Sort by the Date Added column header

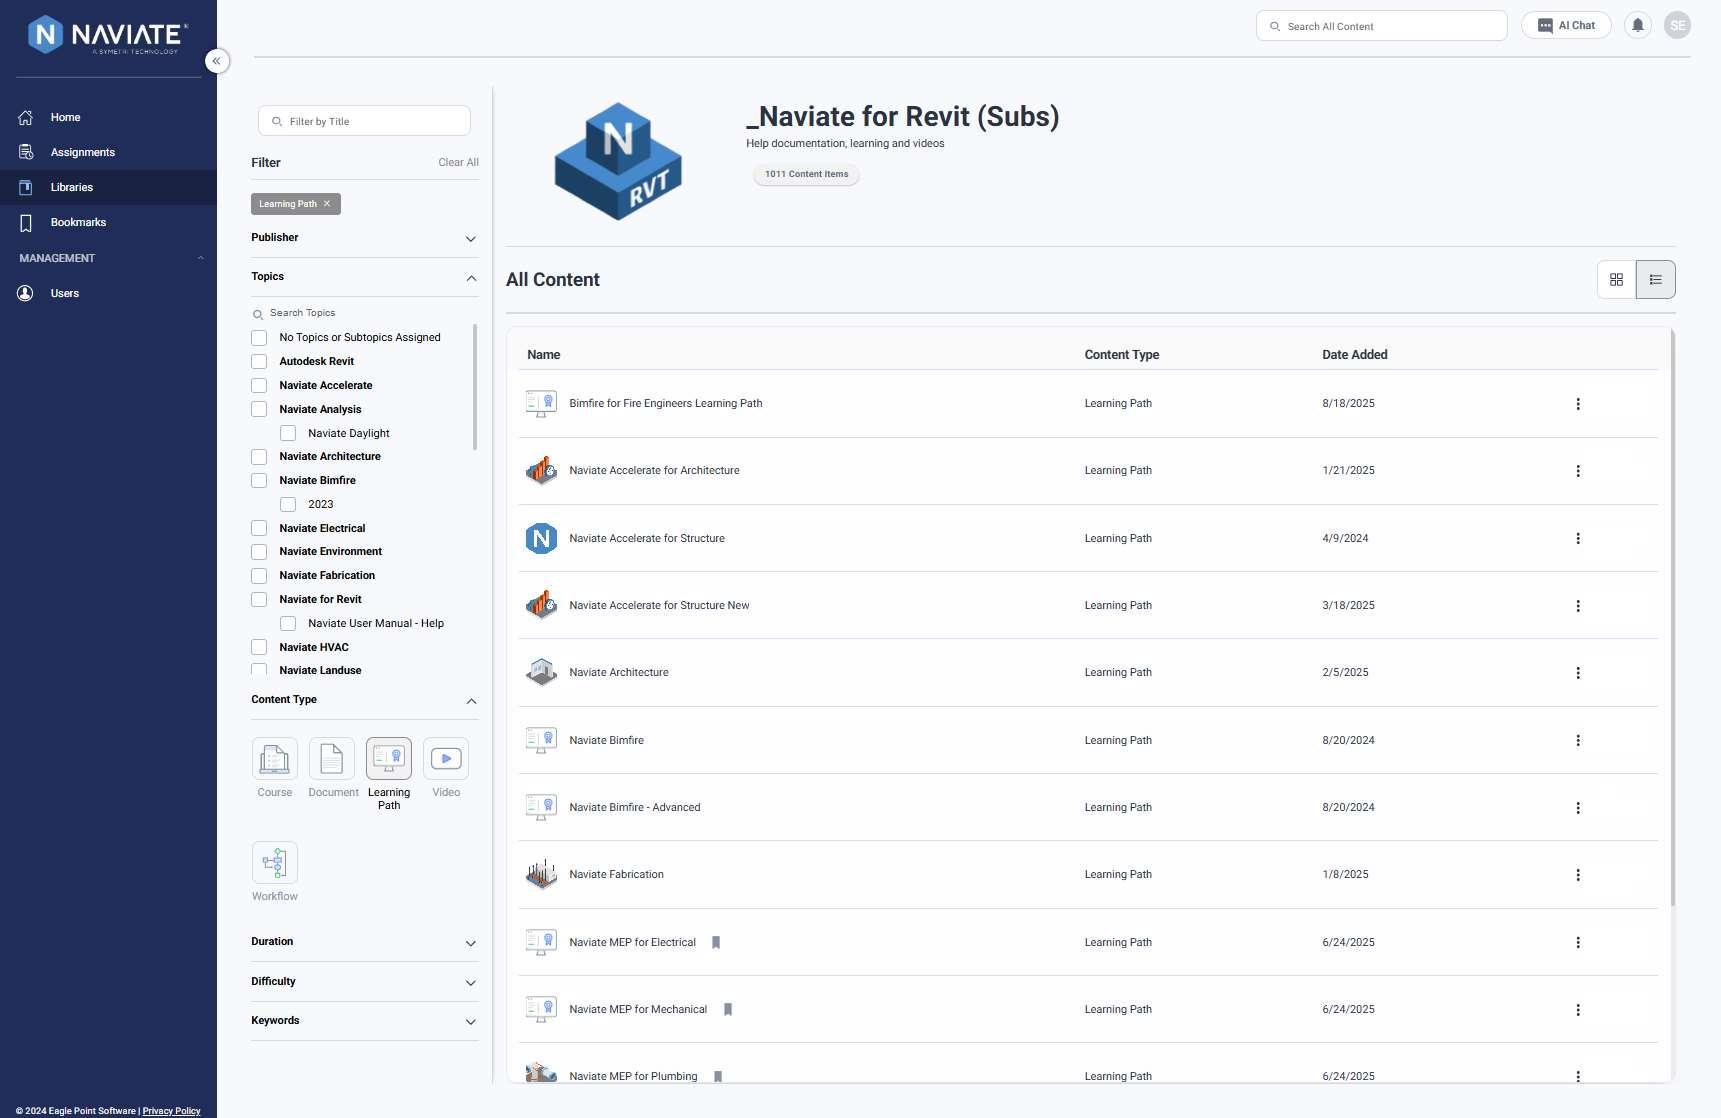(x=1355, y=355)
